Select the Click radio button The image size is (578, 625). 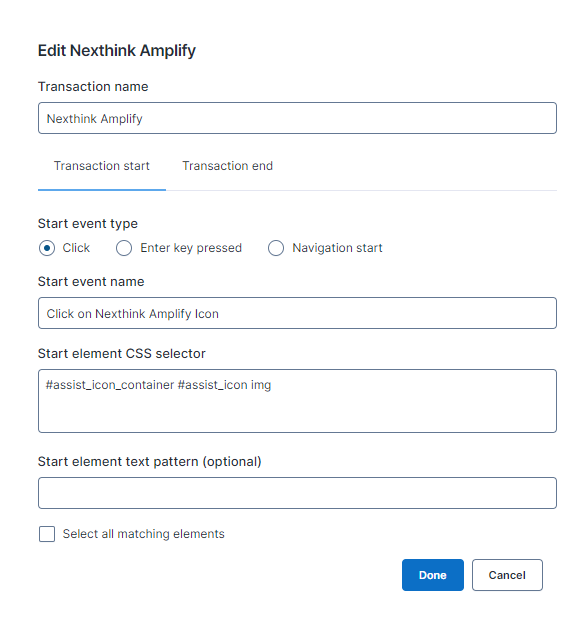[x=47, y=248]
